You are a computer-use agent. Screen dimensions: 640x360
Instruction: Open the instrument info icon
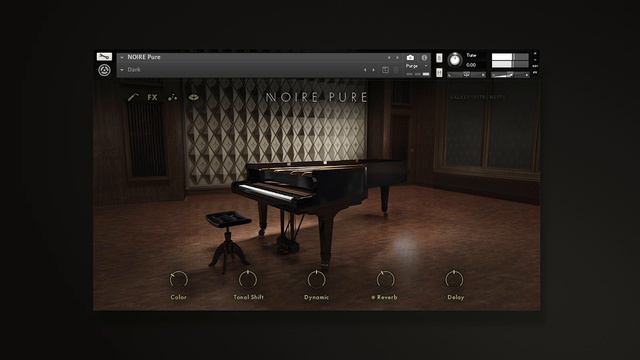pos(424,58)
